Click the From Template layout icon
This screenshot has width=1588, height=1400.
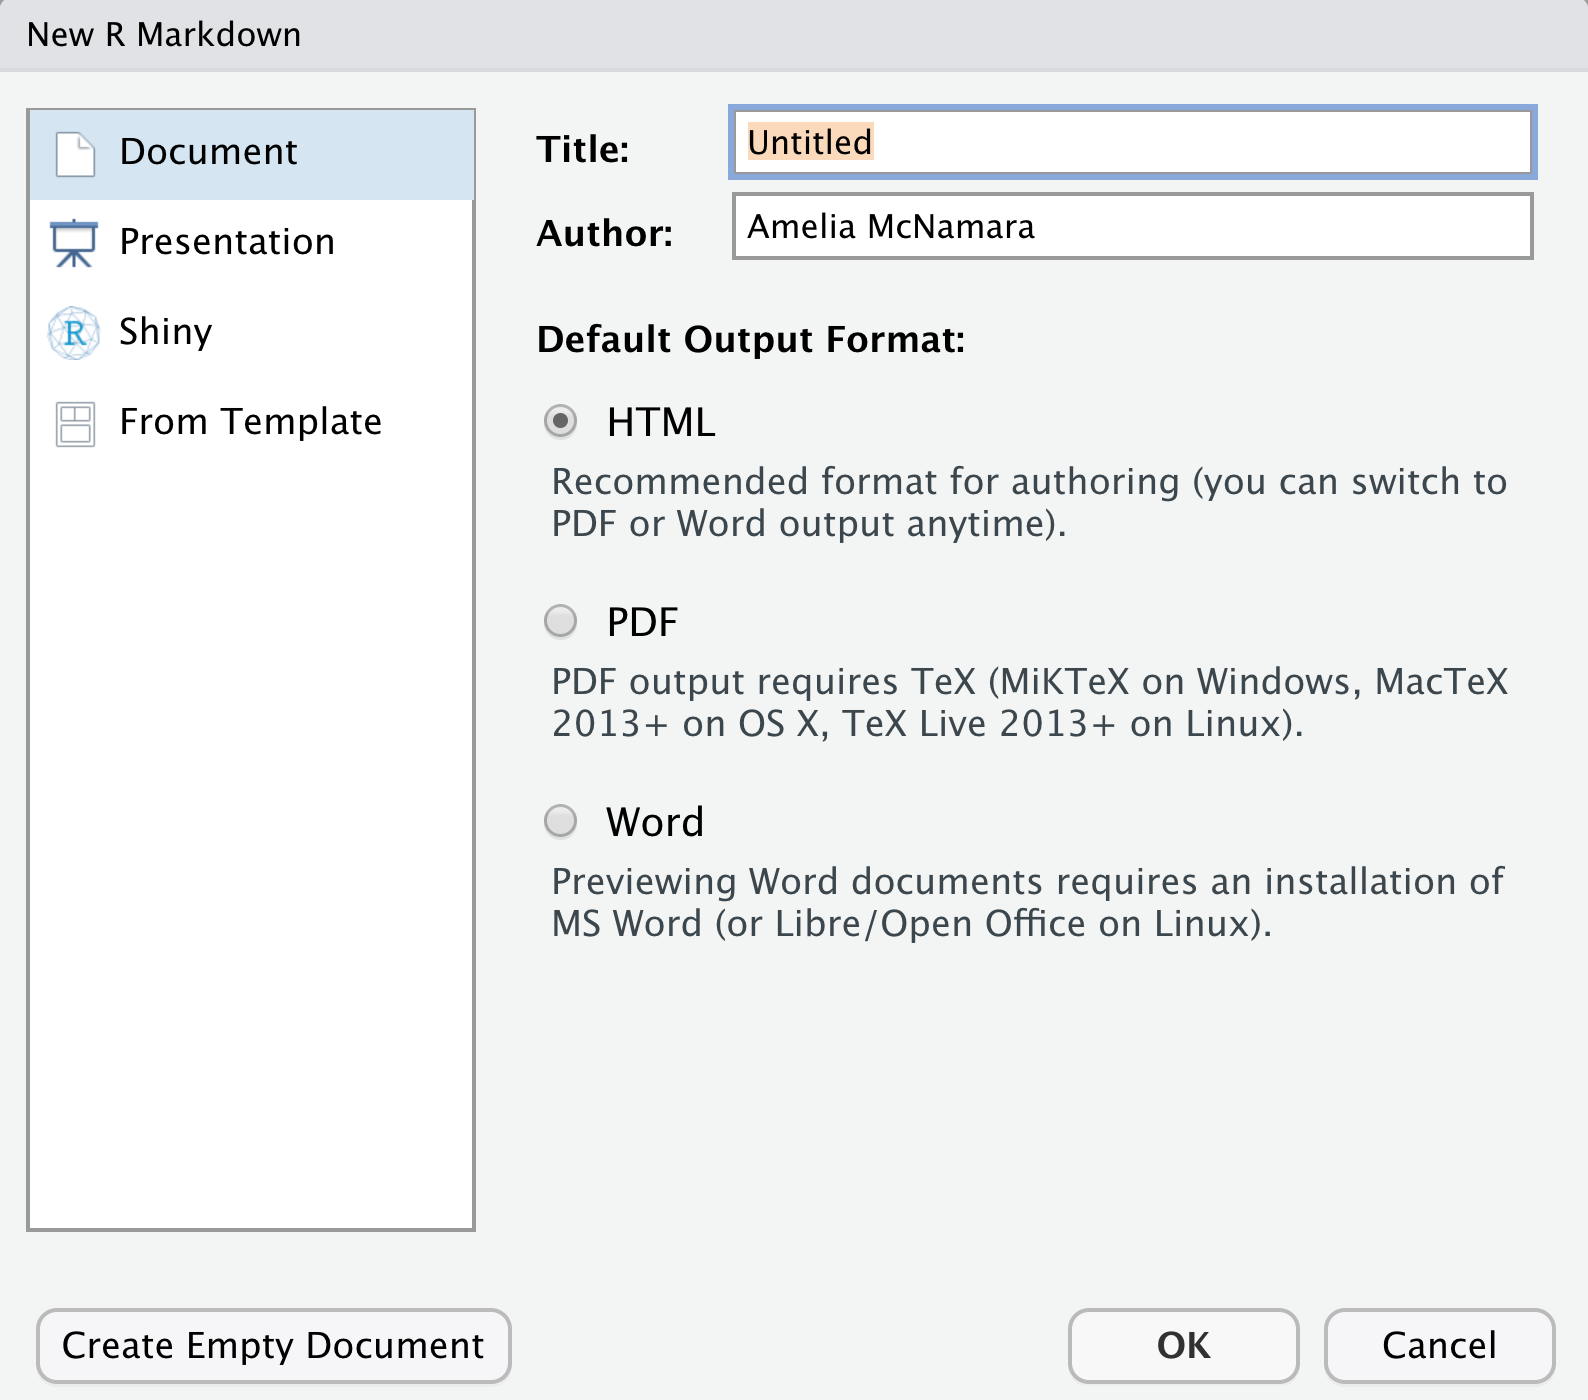pos(75,424)
